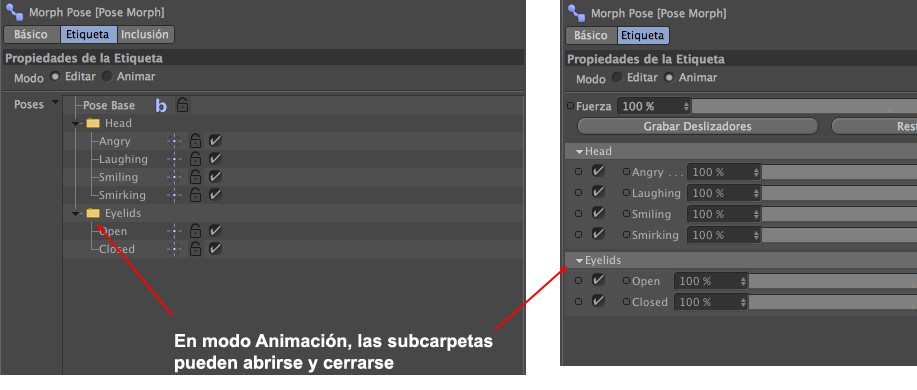Click the target icon for the Laughing pose

[174, 159]
